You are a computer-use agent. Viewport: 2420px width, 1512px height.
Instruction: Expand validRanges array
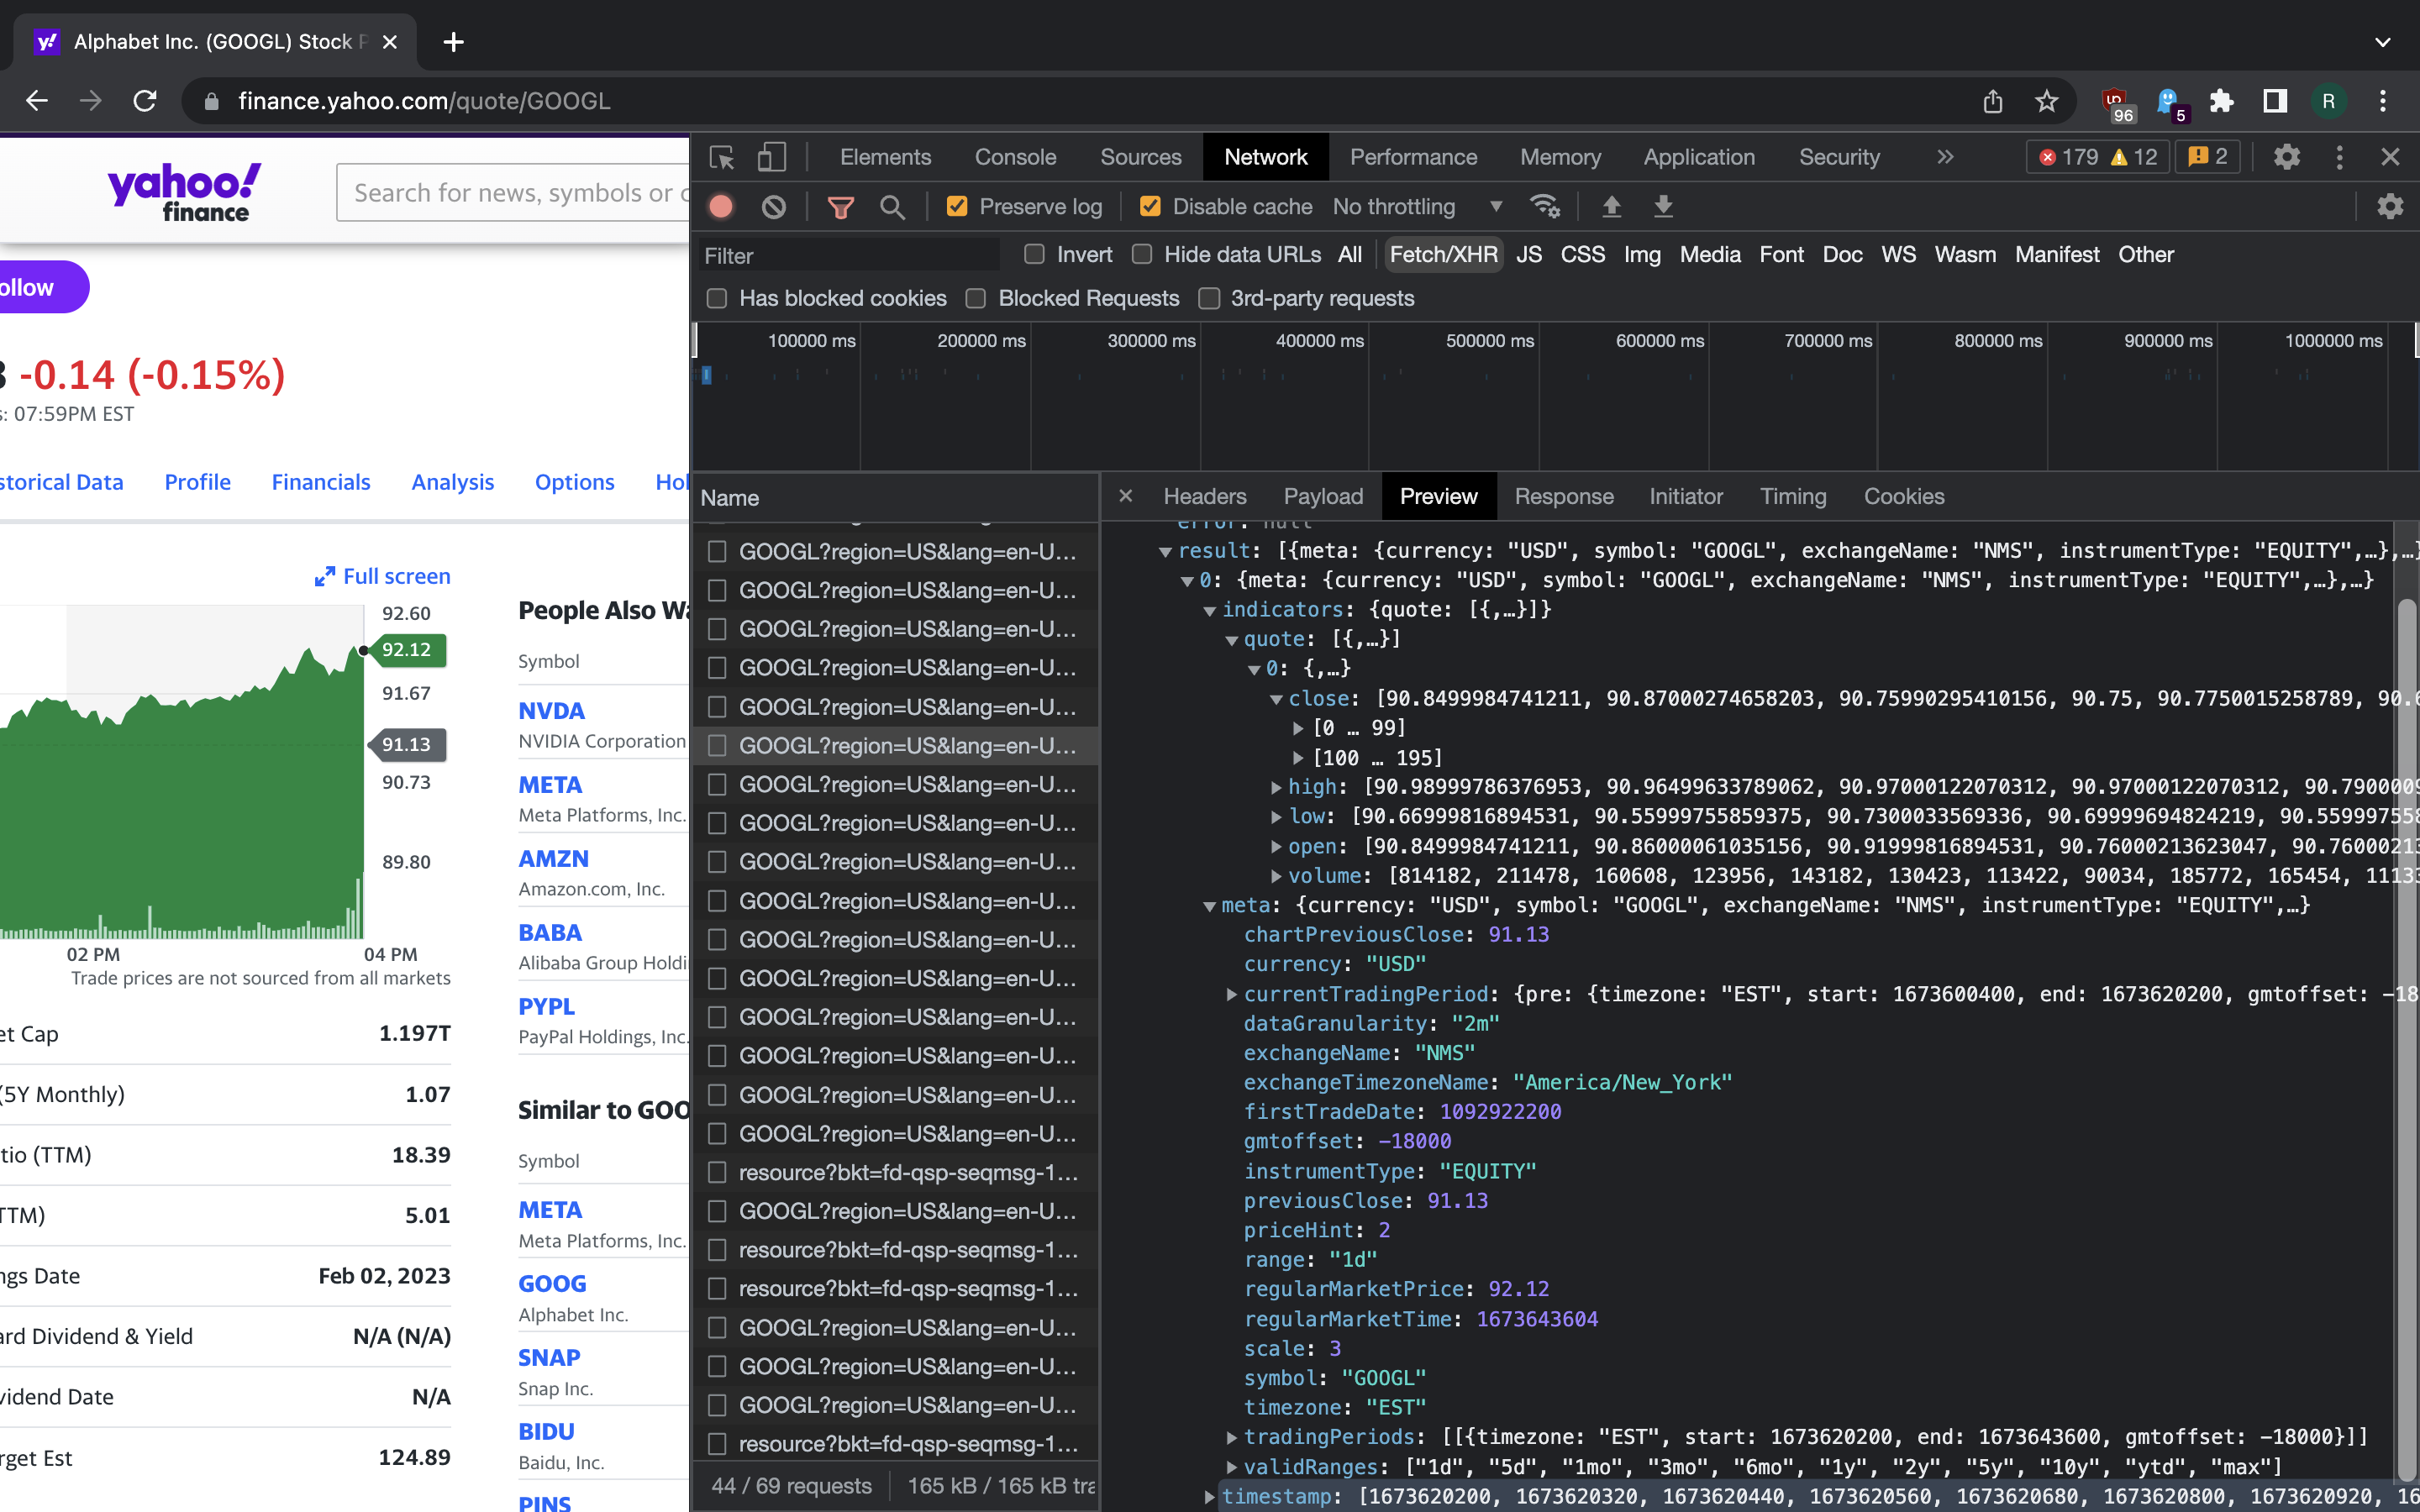coord(1231,1468)
